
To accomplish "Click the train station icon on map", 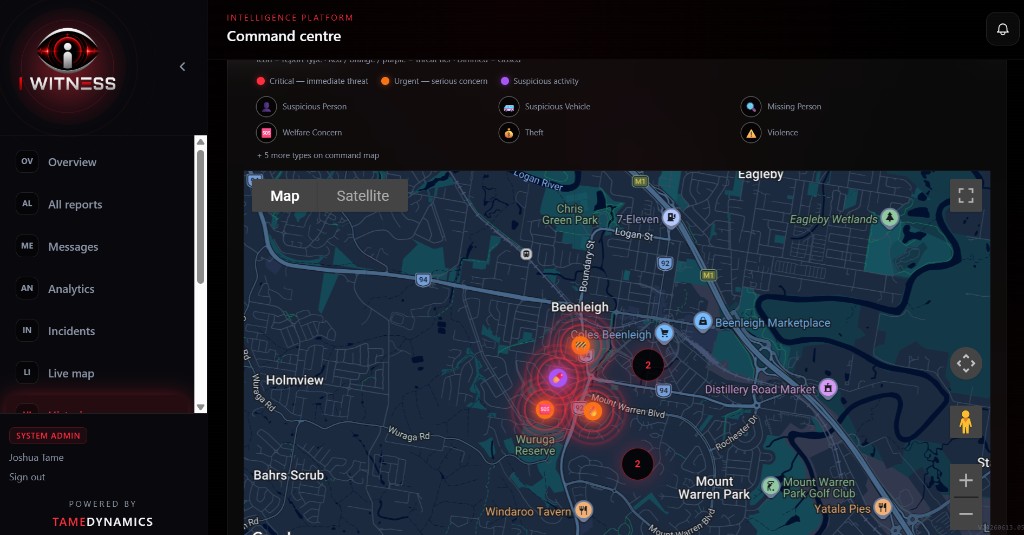I will (526, 254).
